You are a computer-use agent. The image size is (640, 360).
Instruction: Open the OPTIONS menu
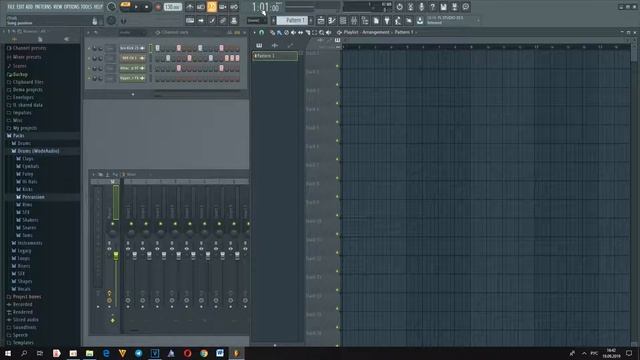71,7
